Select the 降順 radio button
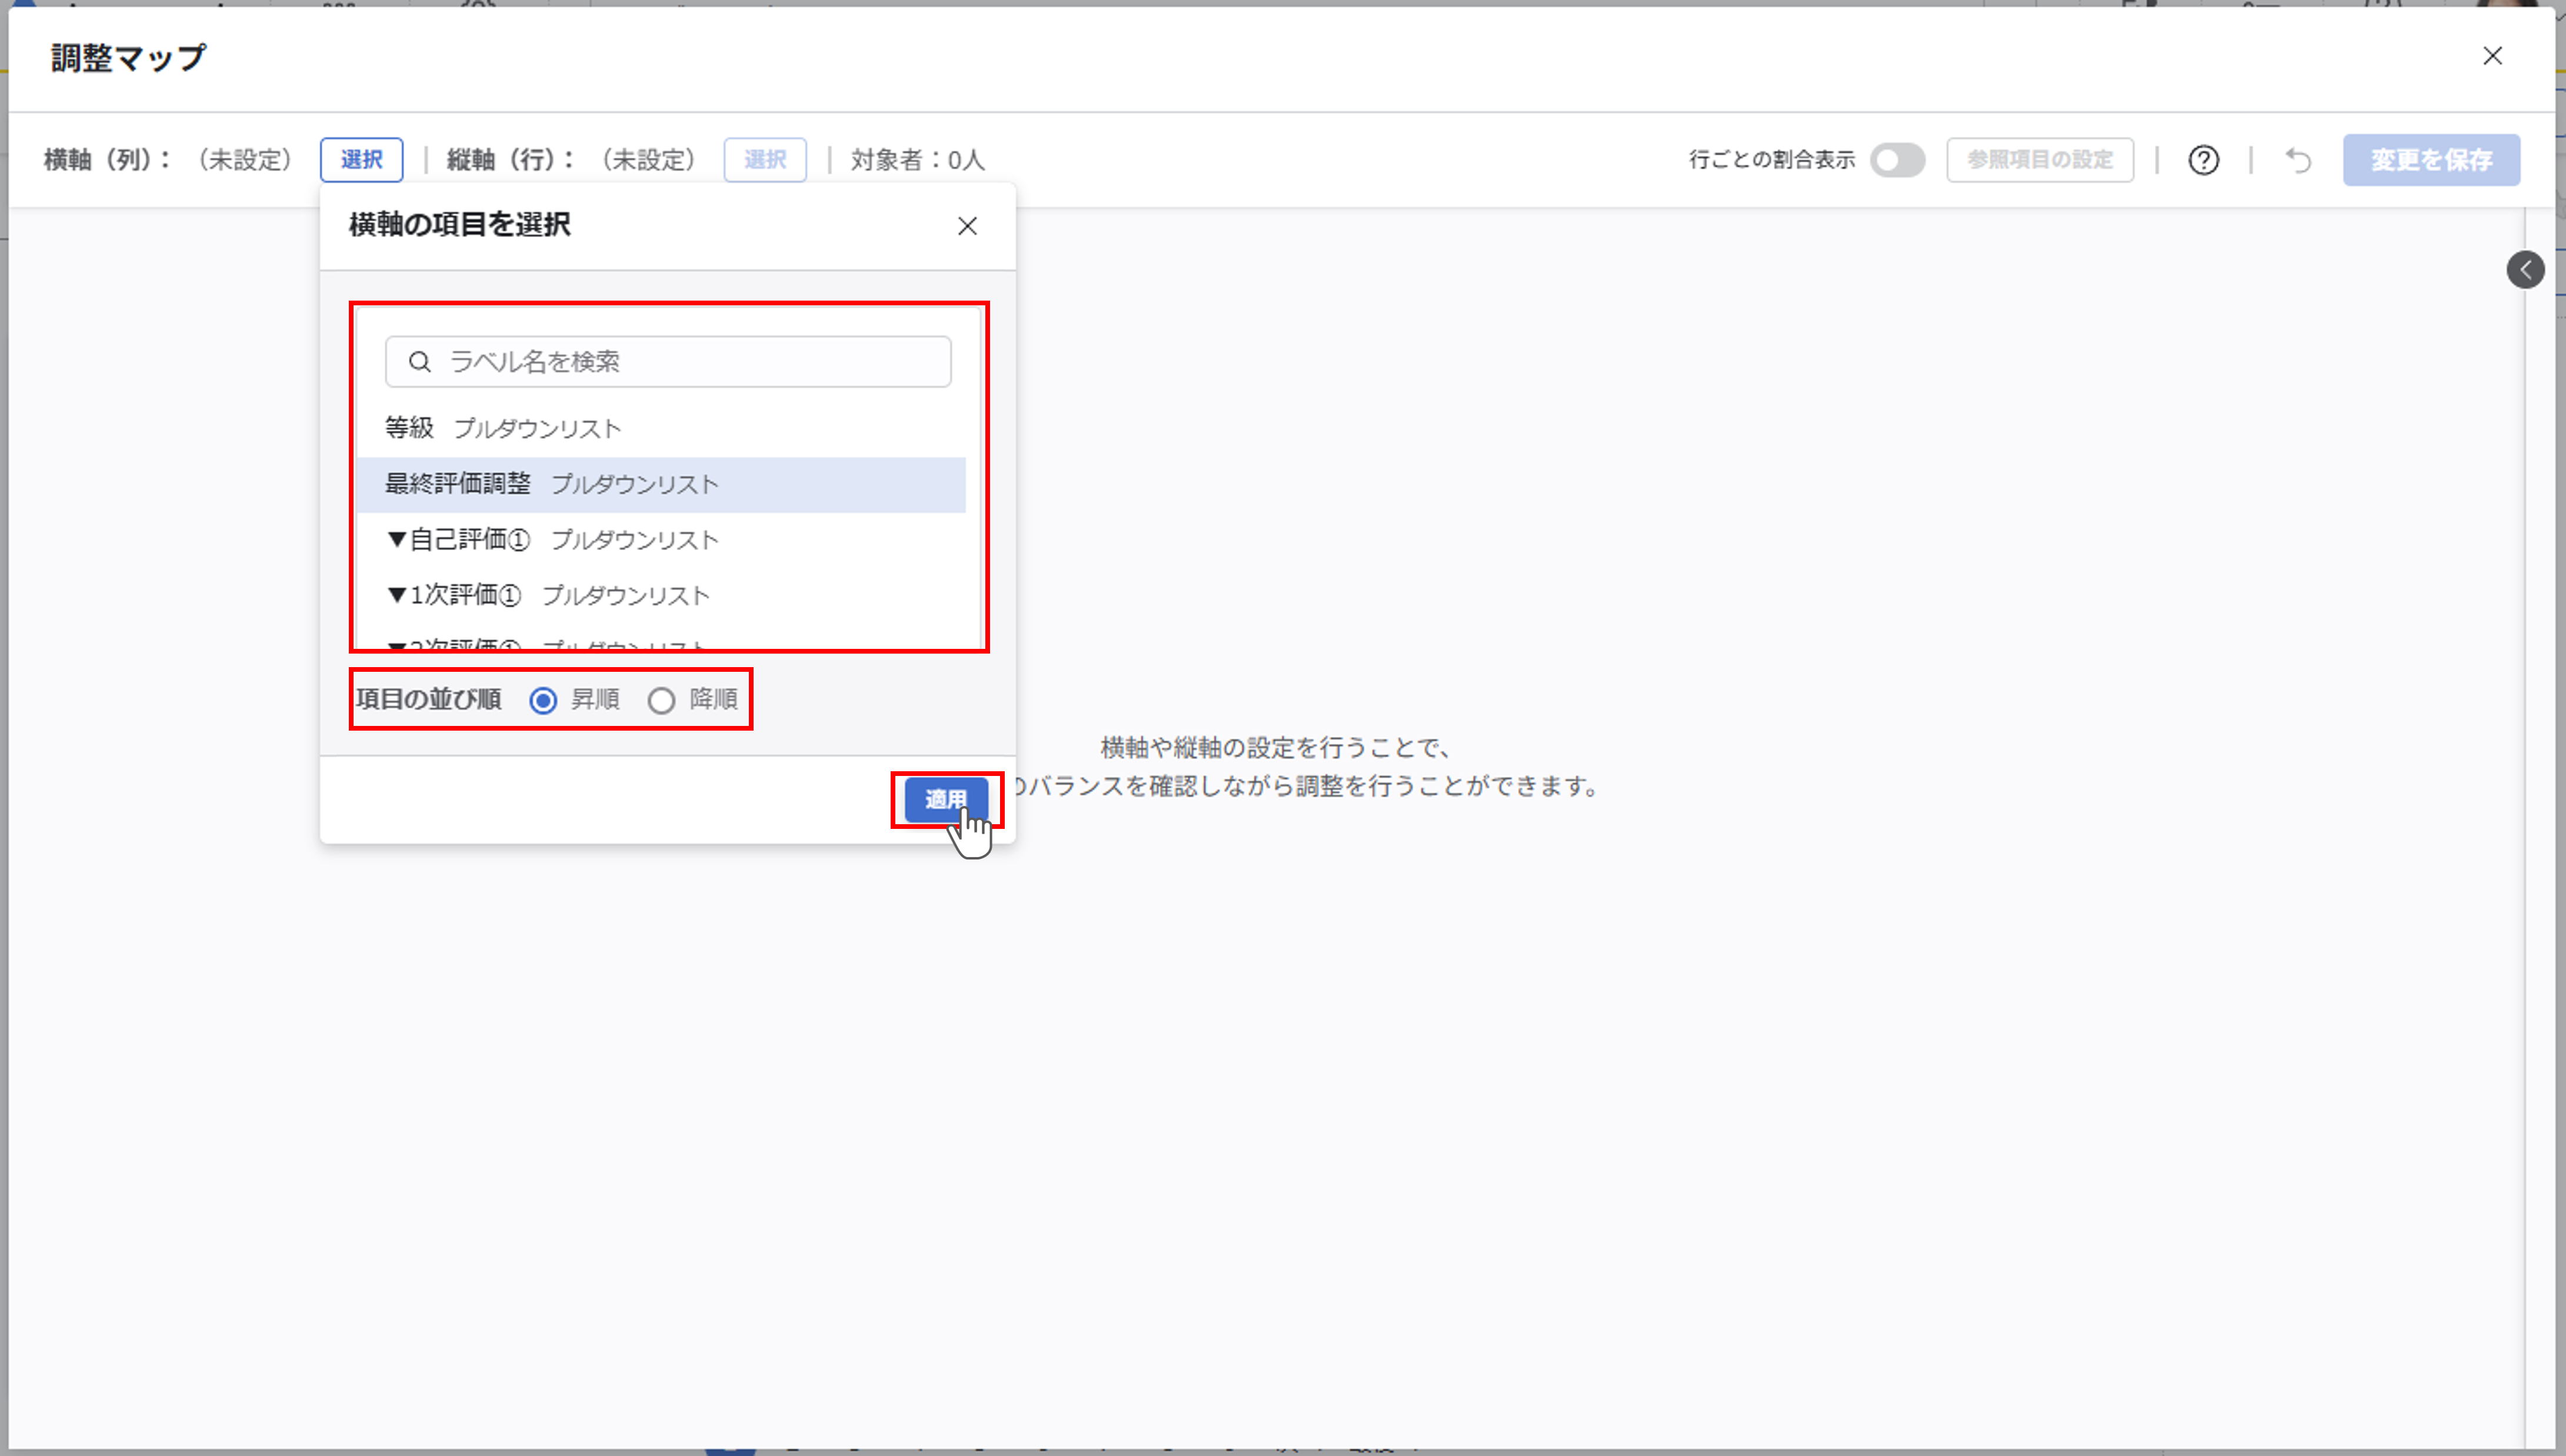The height and width of the screenshot is (1456, 2566). [x=661, y=701]
